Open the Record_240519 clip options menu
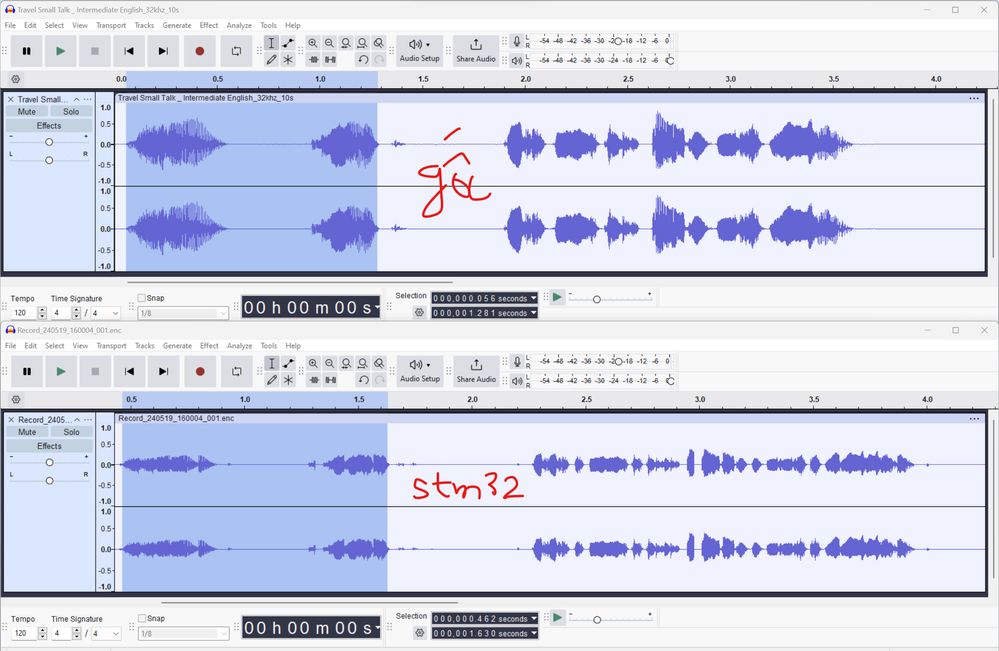Viewport: 999px width, 651px height. pos(974,418)
